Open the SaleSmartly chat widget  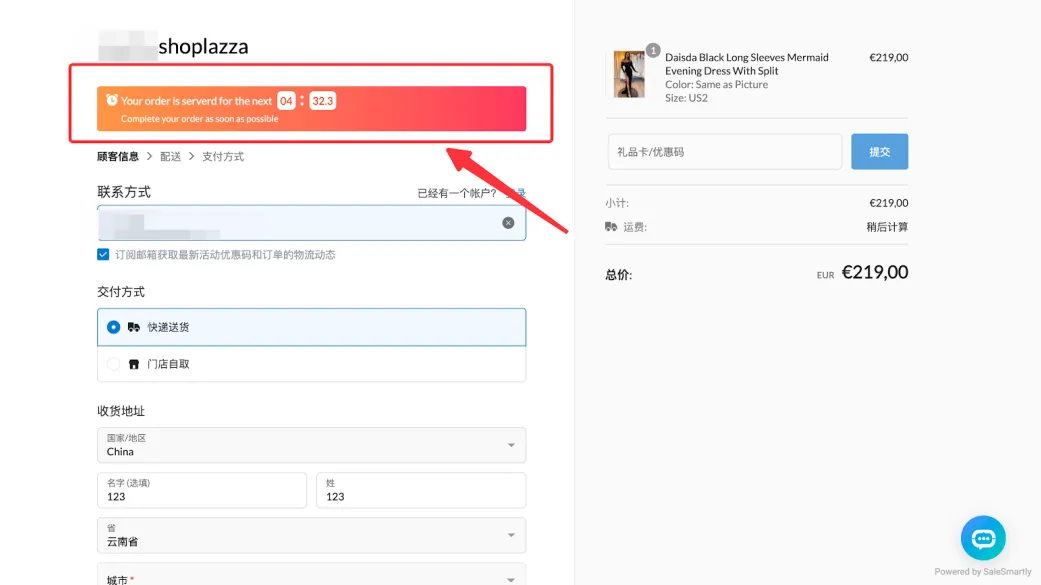(x=983, y=538)
